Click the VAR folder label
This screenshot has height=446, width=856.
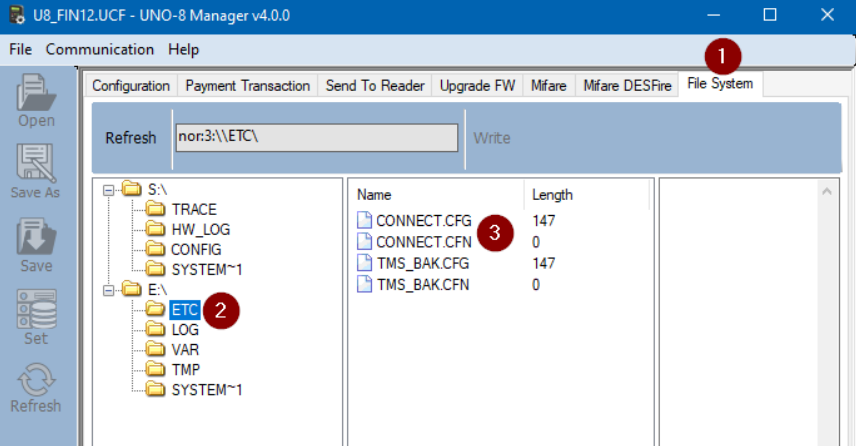click(185, 350)
